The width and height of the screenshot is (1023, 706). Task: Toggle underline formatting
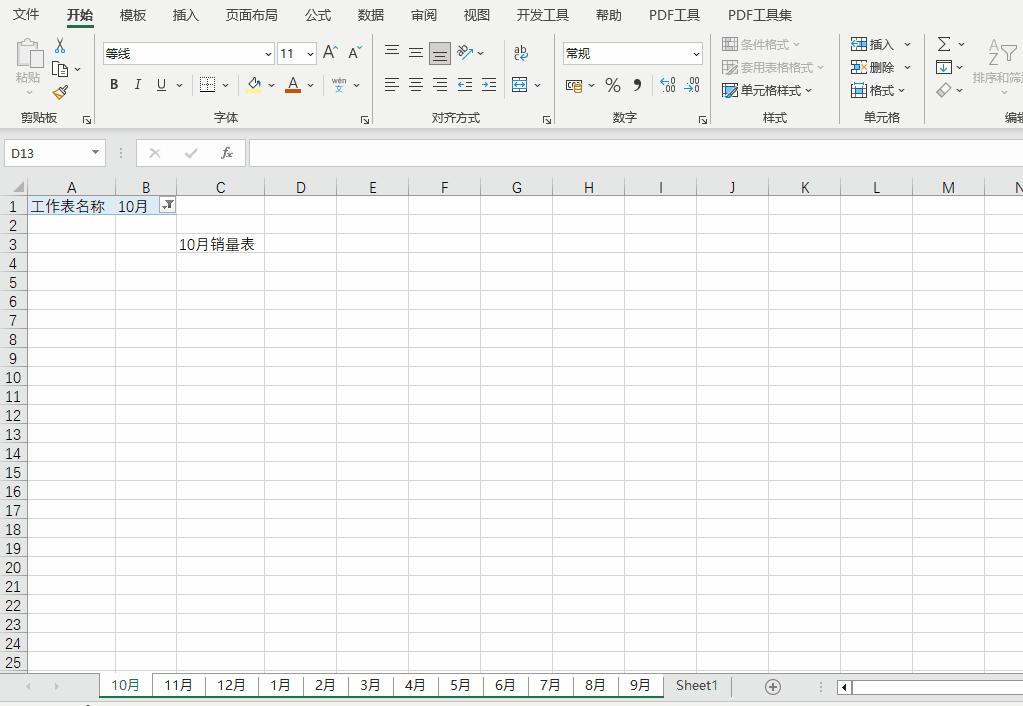(159, 85)
